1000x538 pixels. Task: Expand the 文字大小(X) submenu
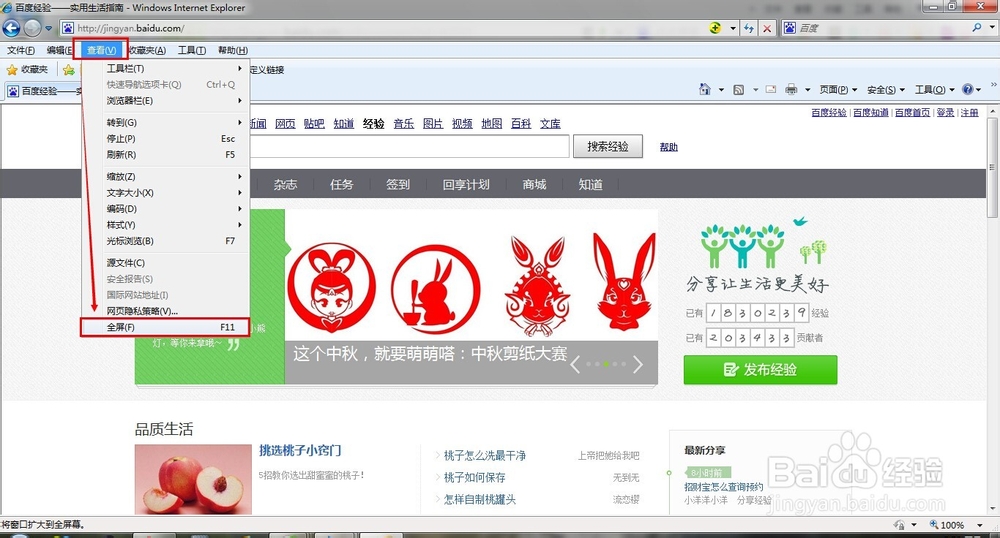click(165, 193)
